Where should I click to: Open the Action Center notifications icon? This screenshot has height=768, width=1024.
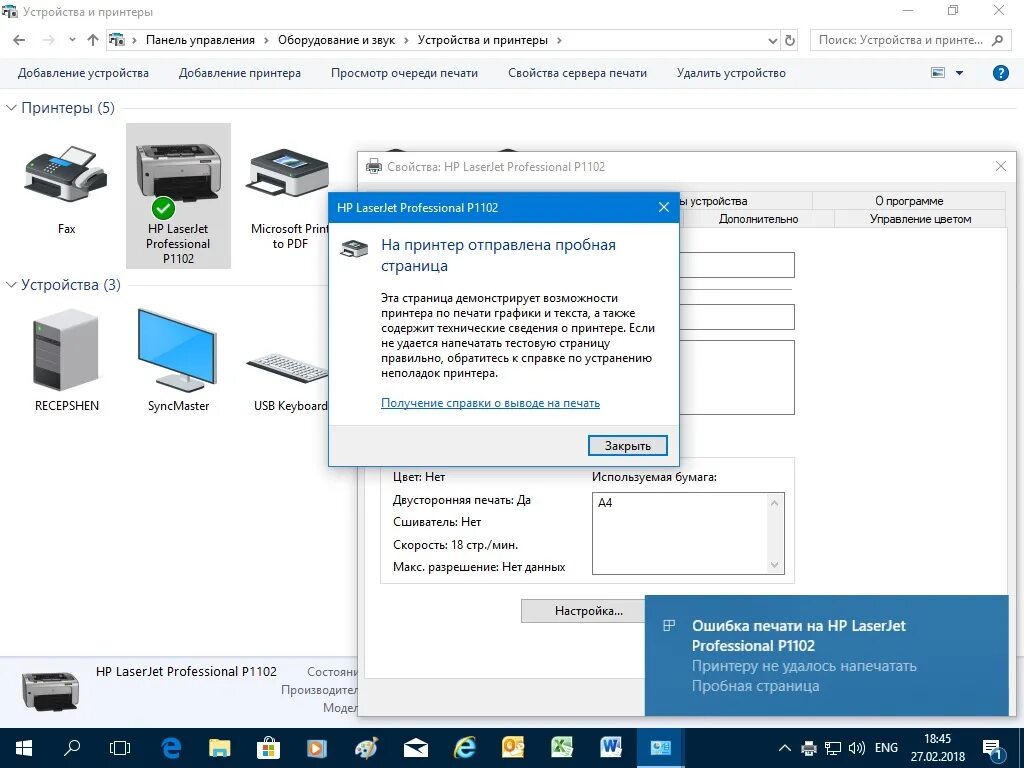993,749
